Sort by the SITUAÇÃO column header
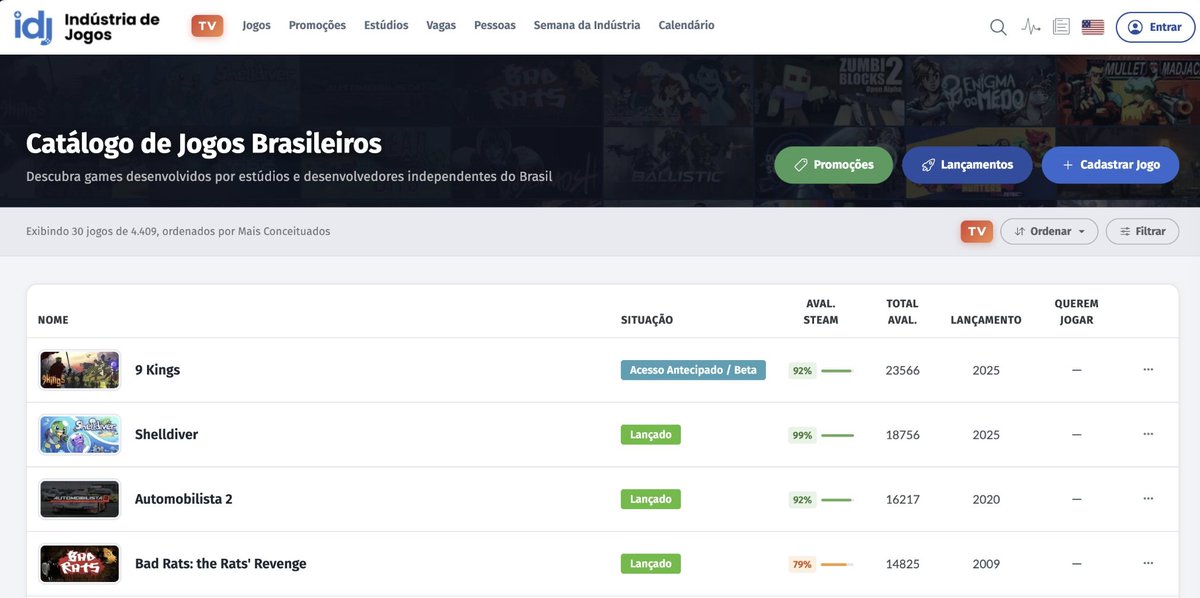This screenshot has height=598, width=1200. (647, 320)
